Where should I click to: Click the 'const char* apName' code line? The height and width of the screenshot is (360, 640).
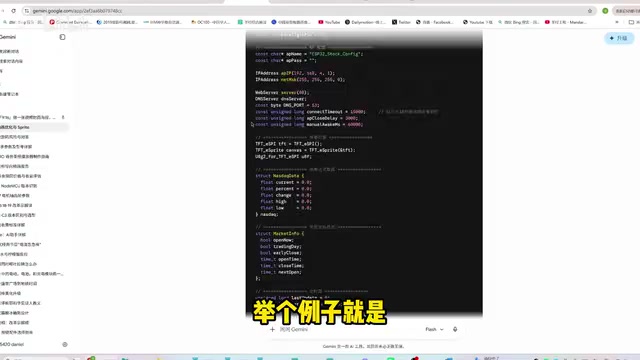click(309, 54)
